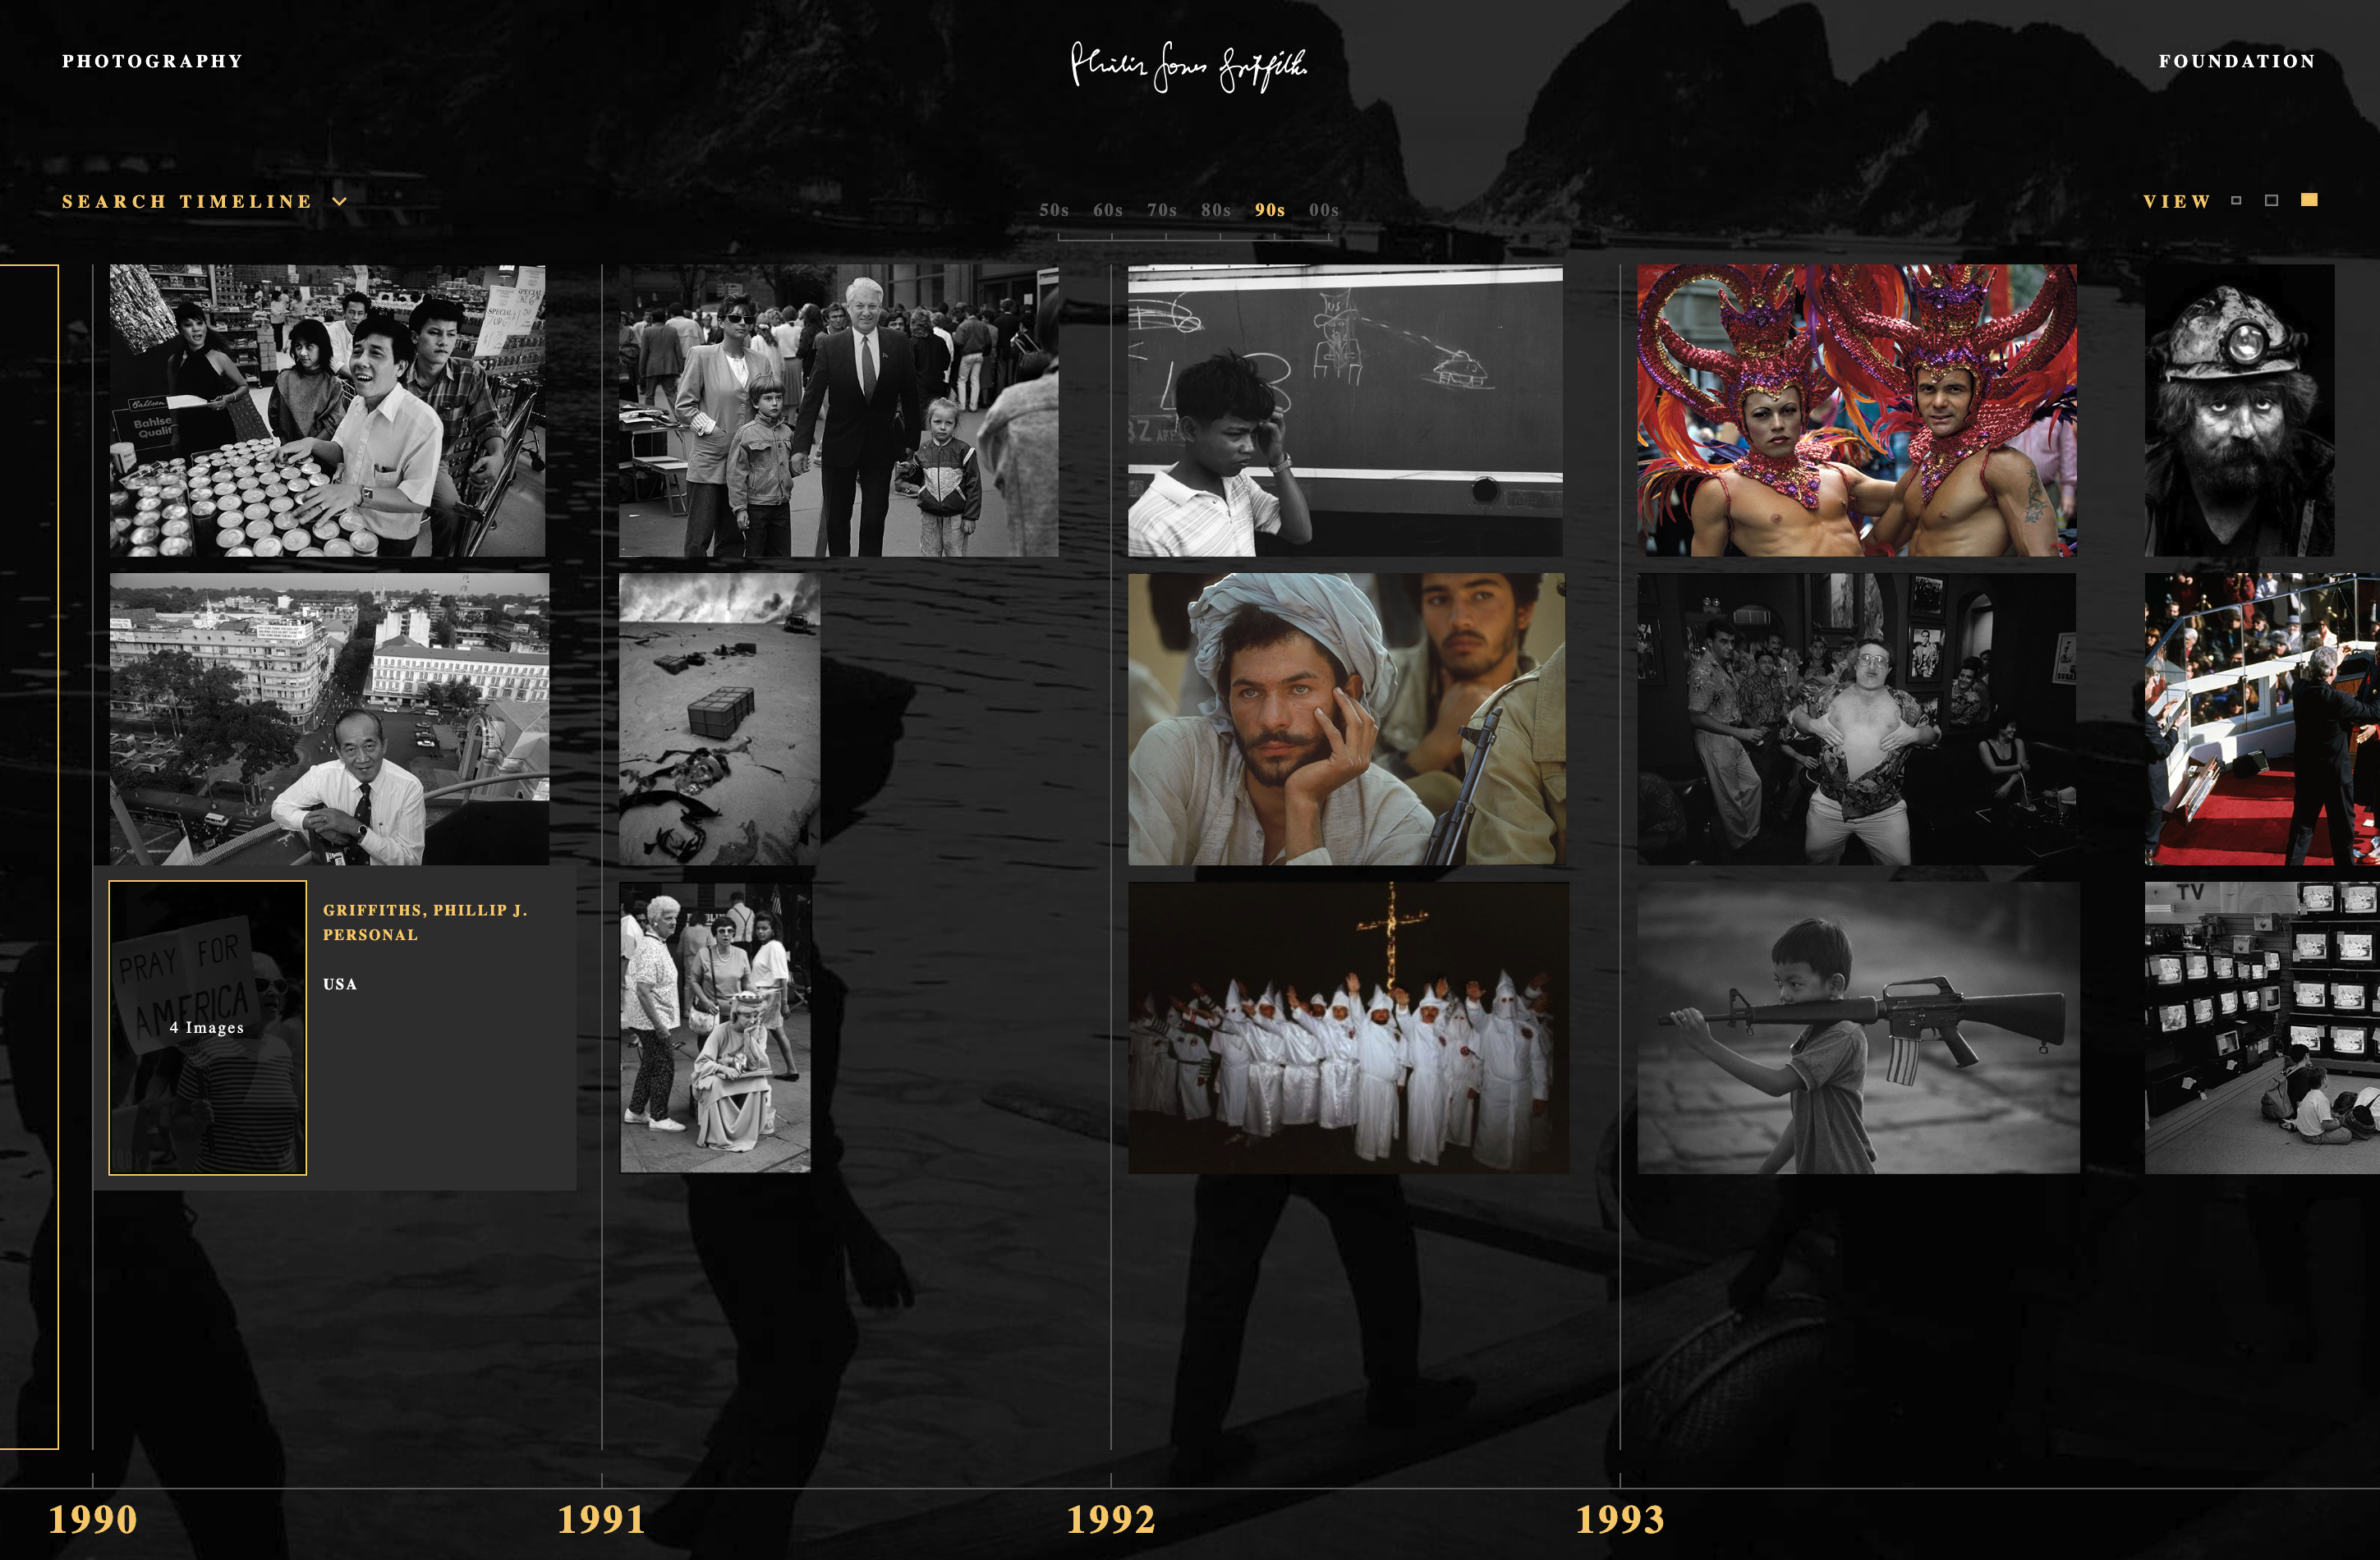Open the boy with rifle photo

click(x=1858, y=1027)
